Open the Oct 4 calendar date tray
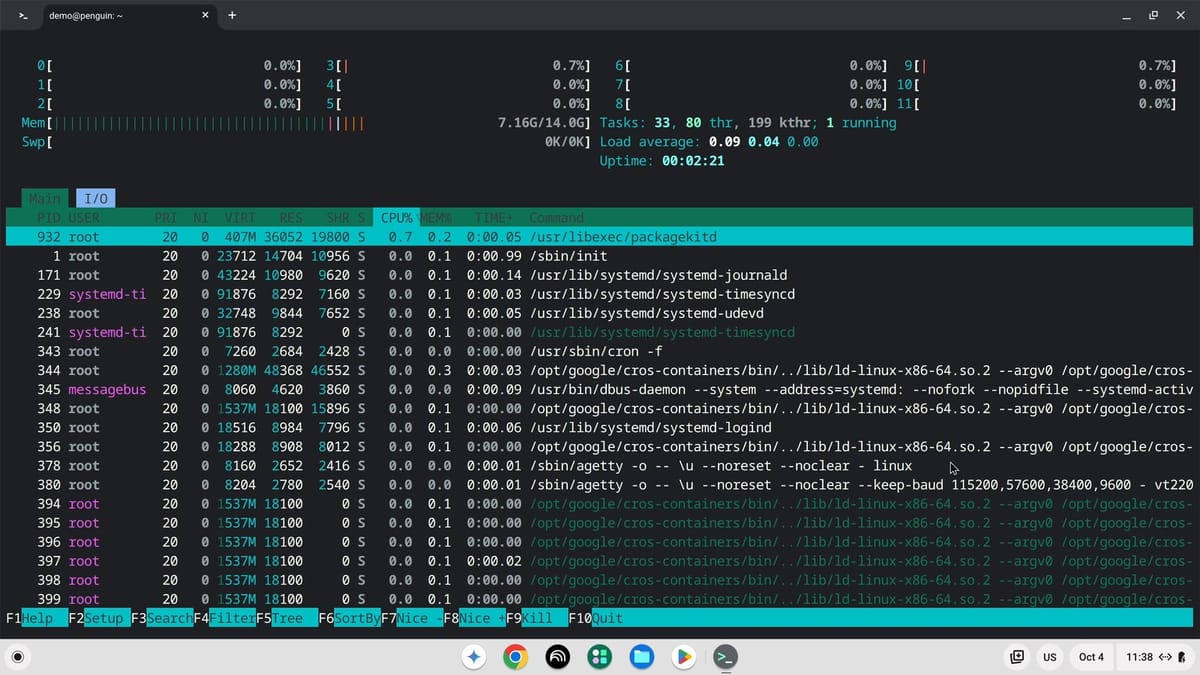 tap(1091, 657)
